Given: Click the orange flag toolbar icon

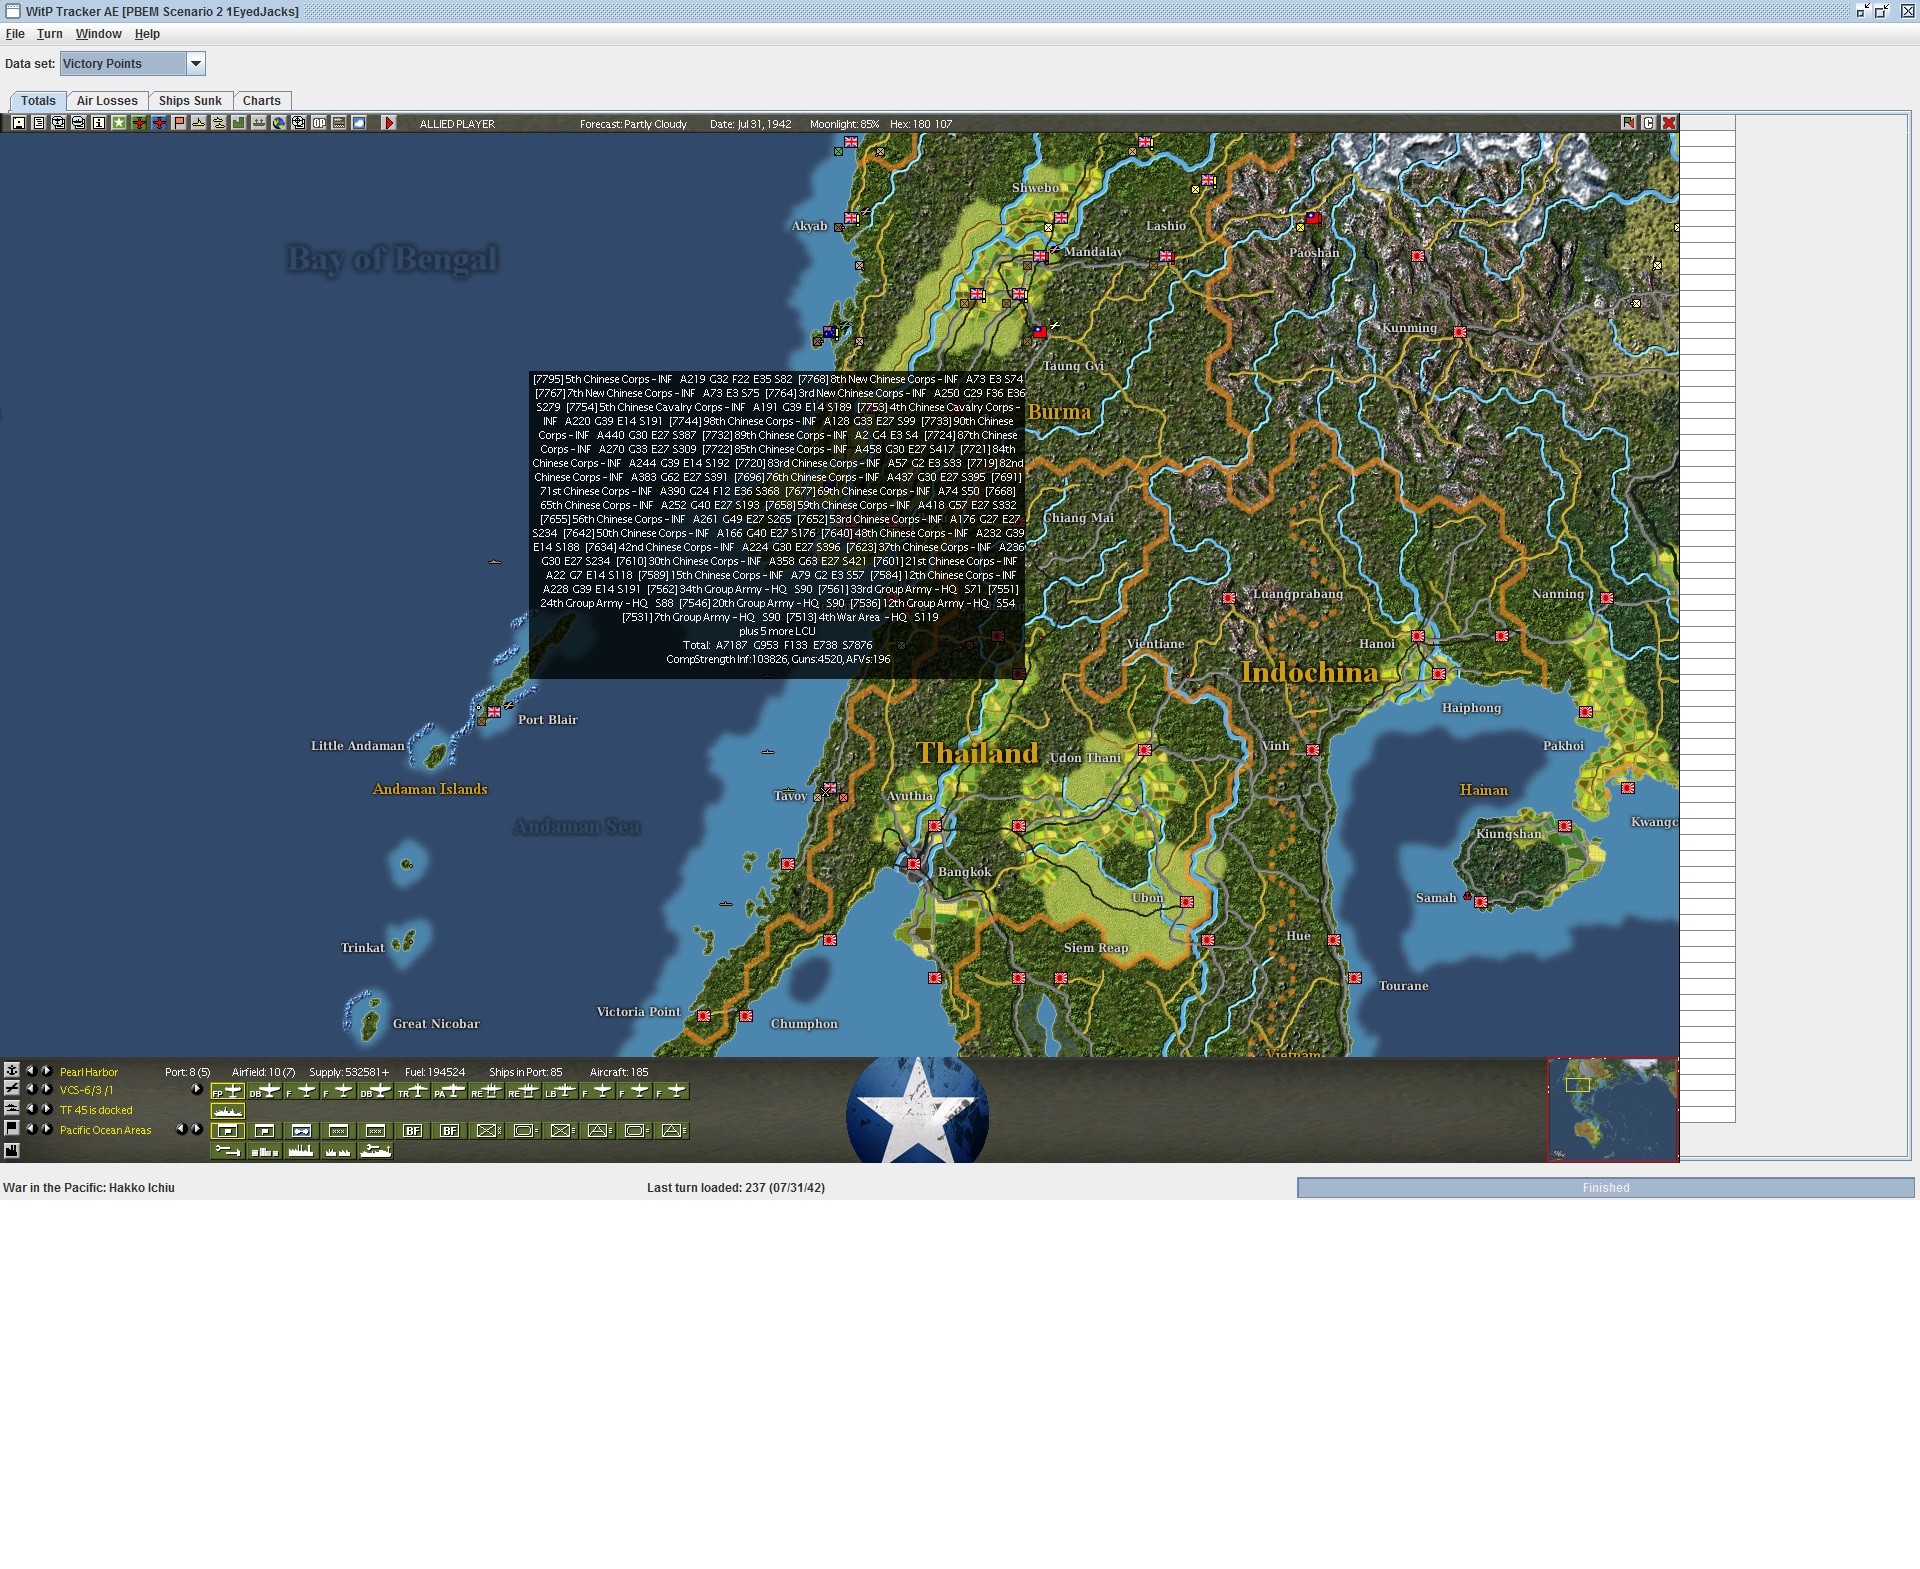Looking at the screenshot, I should 179,123.
